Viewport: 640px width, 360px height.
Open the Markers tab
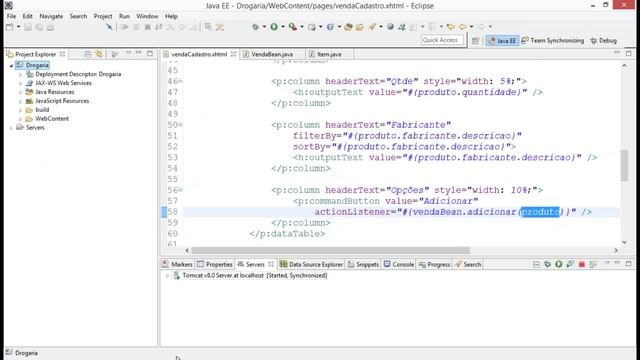click(177, 264)
